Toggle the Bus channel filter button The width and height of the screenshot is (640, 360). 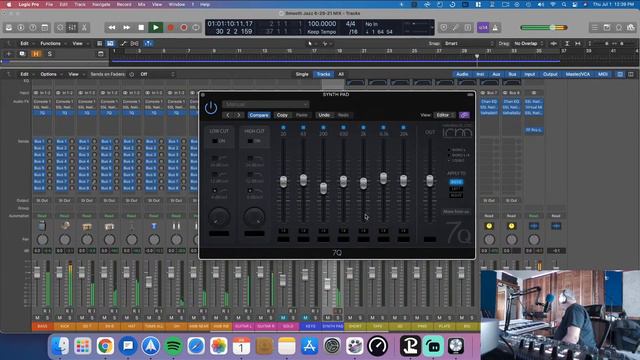512,74
